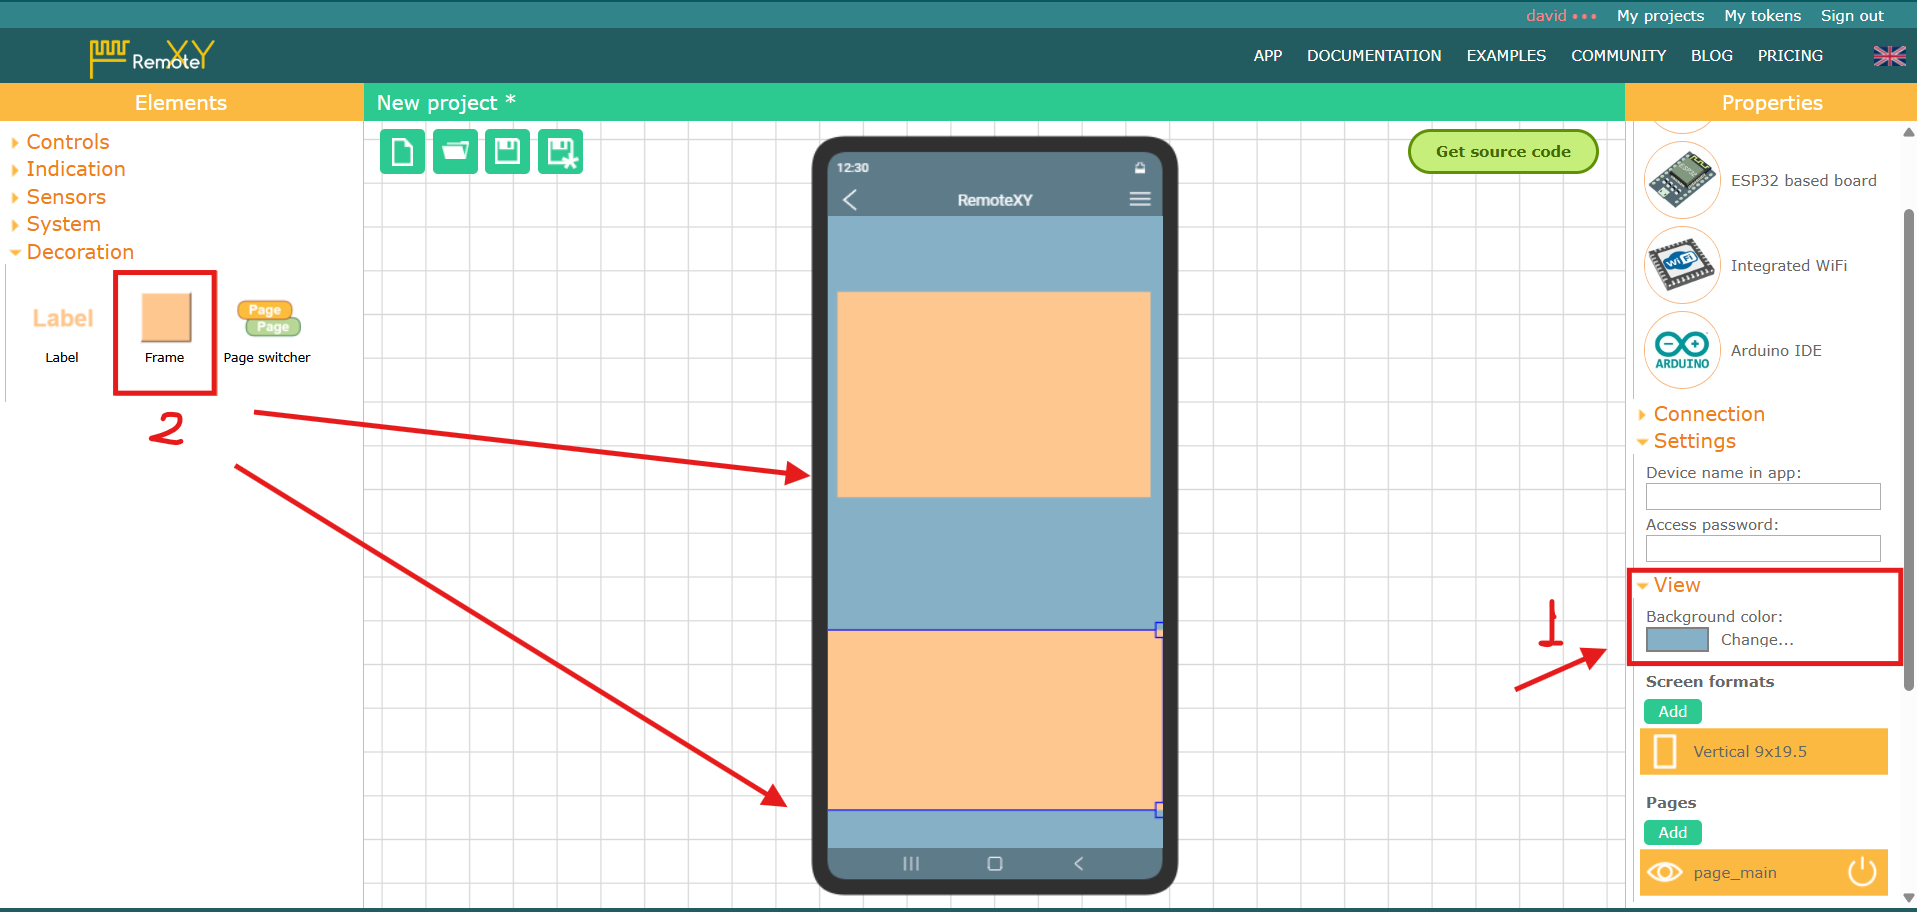Click the RemoteXY logo
The height and width of the screenshot is (912, 1917).
(x=152, y=57)
